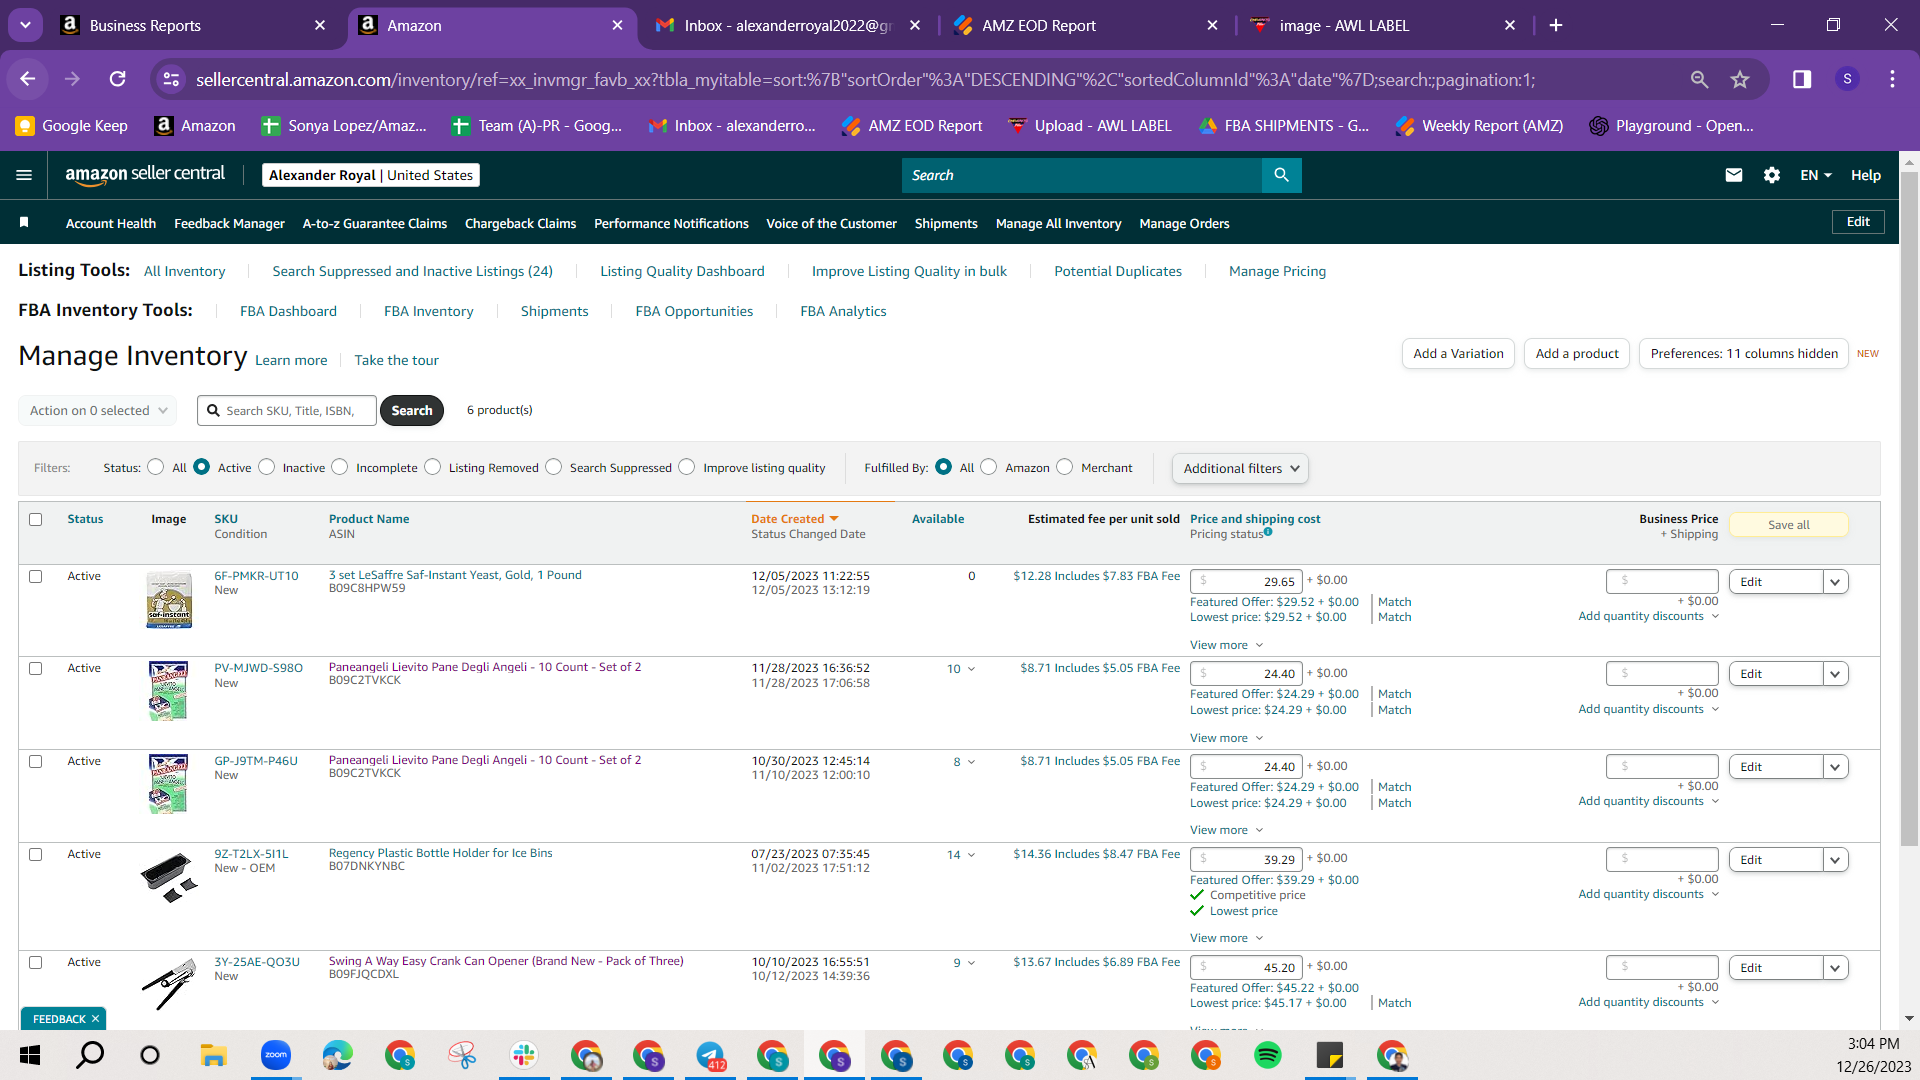Open the Windows Start menu

[30, 1055]
